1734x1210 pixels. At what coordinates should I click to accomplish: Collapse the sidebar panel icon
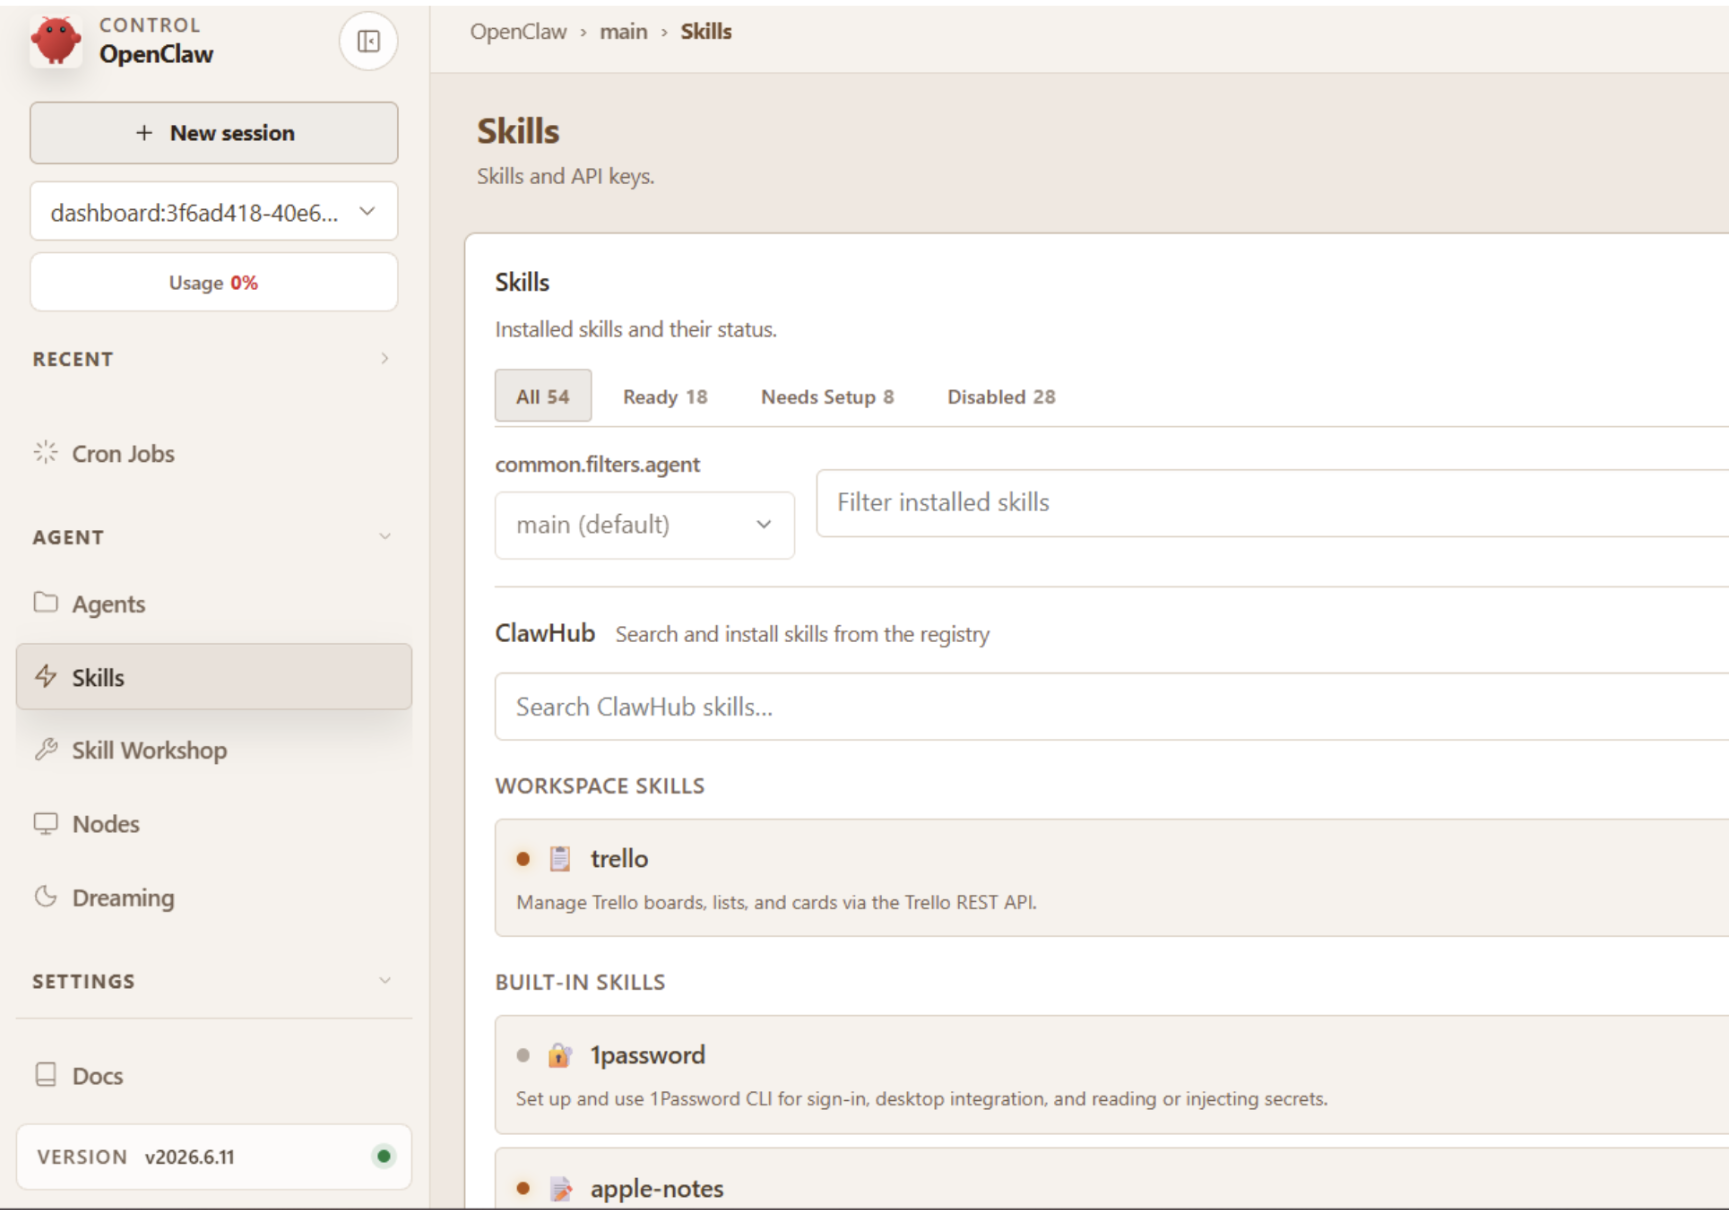point(368,41)
